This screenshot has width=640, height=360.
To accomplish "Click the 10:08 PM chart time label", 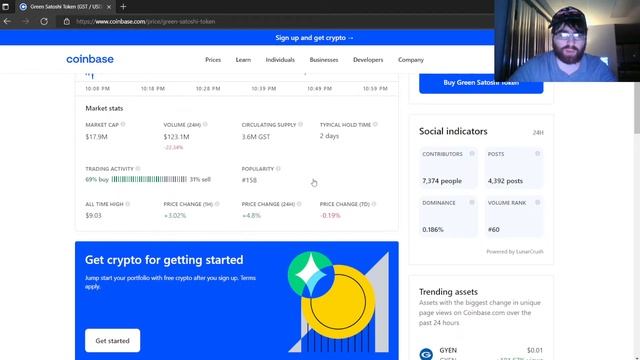I will point(98,89).
